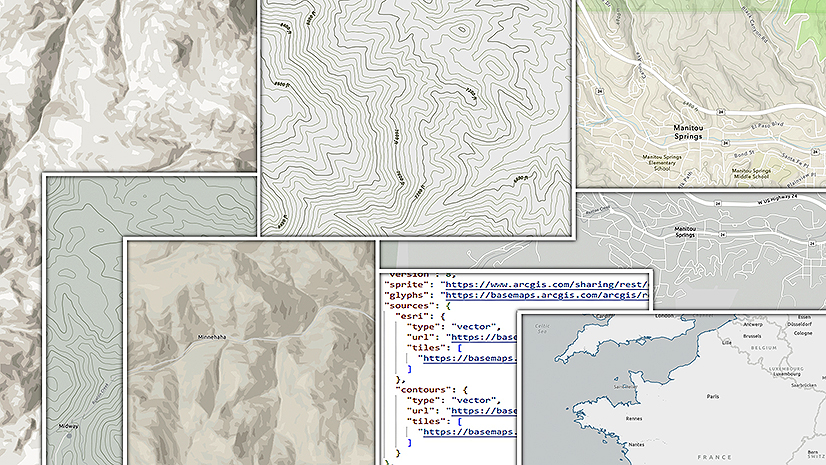This screenshot has height=465, width=826.
Task: Open the glyphs URL https://basemaps.arcgis.com/arcgis
Action: (547, 295)
